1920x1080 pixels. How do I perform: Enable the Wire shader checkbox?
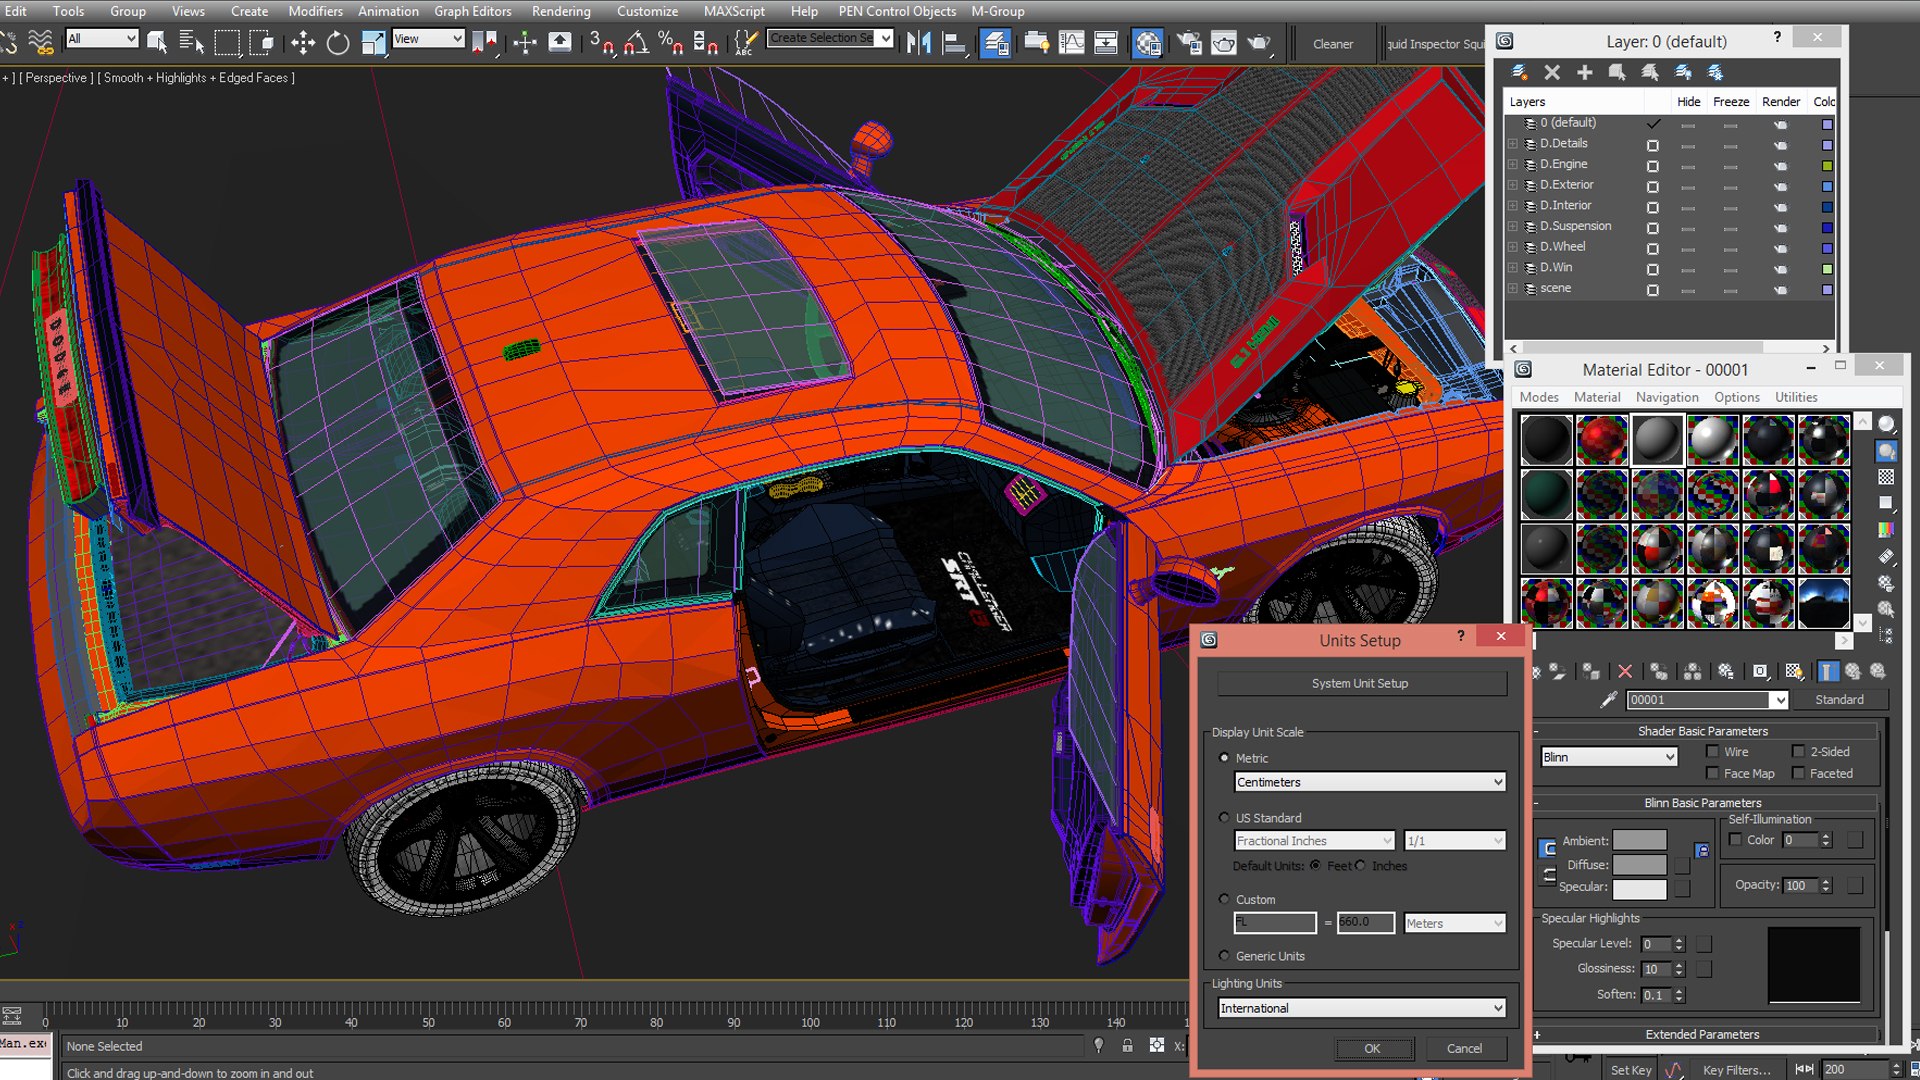(x=1713, y=752)
